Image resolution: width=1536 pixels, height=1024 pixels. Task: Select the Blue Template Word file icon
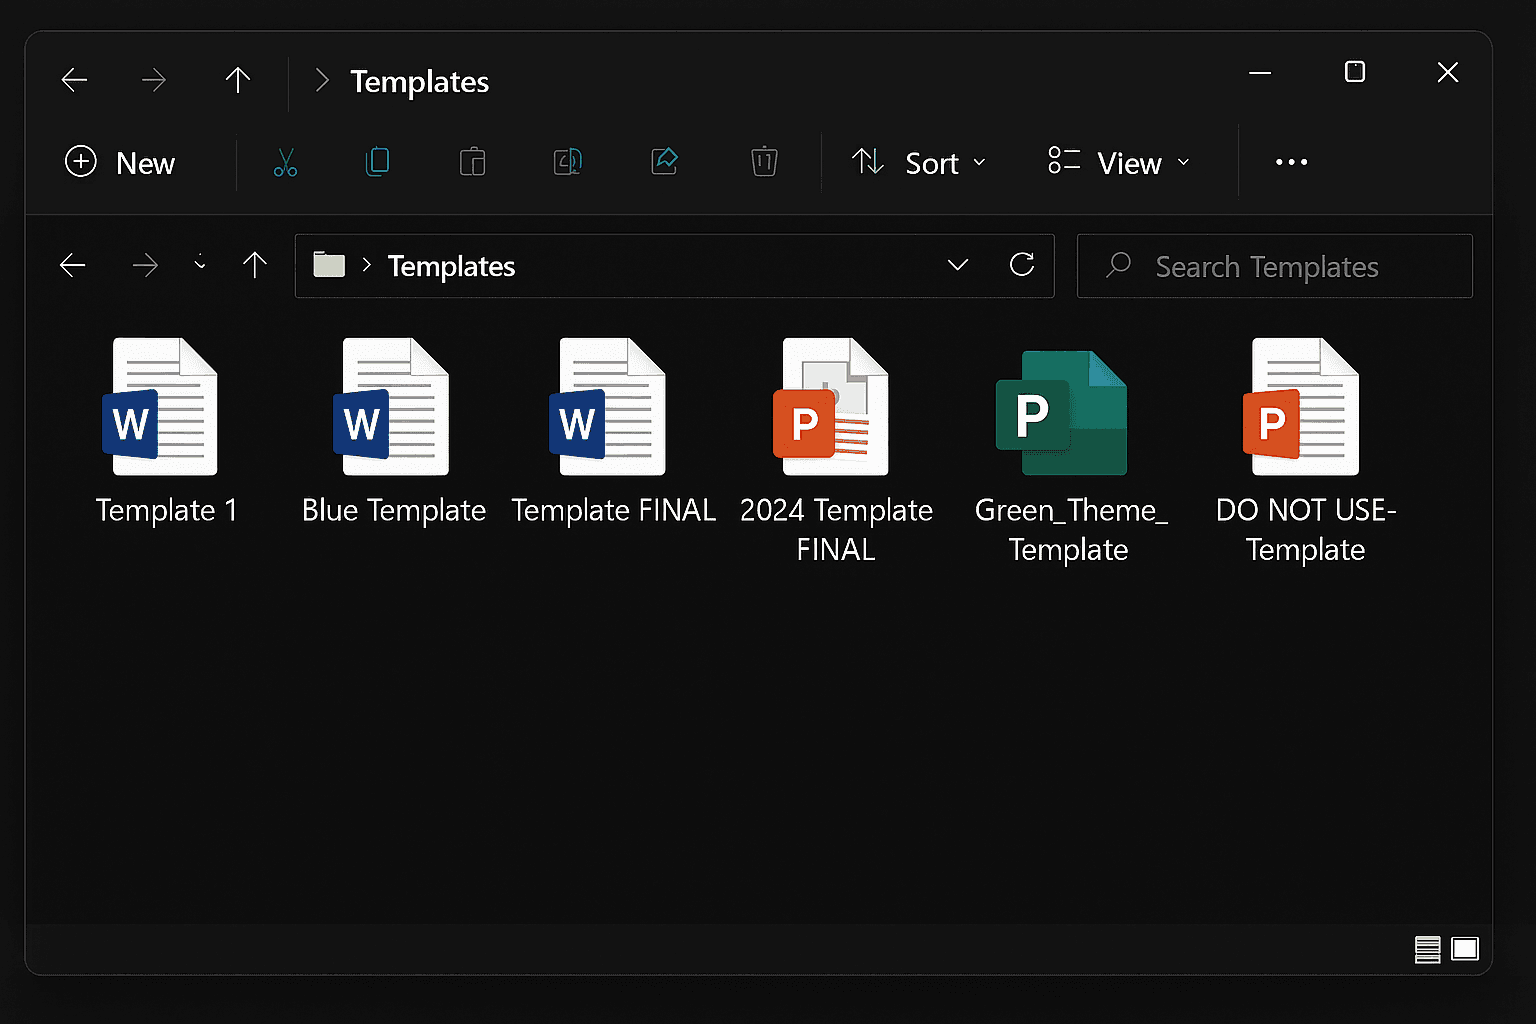(391, 407)
